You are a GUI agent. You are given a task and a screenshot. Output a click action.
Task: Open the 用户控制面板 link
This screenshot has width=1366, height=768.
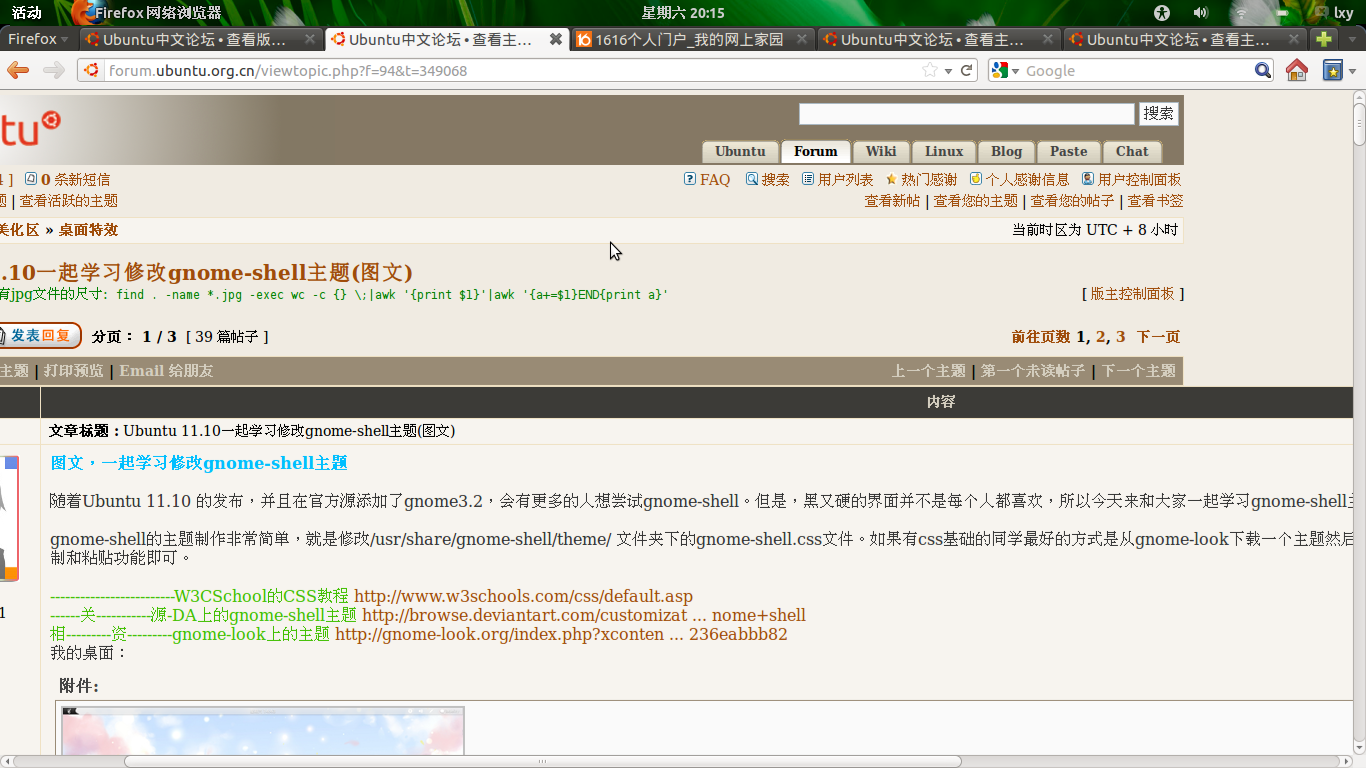[1139, 180]
